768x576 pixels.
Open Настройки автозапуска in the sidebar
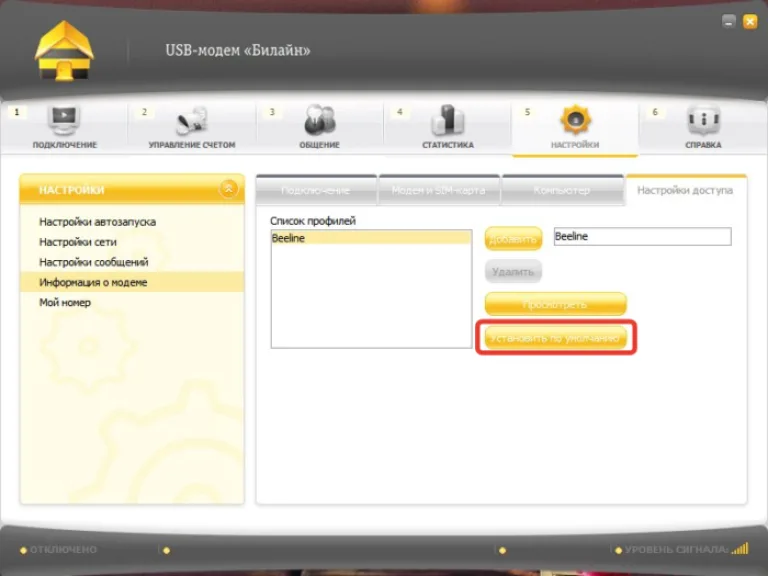(97, 222)
